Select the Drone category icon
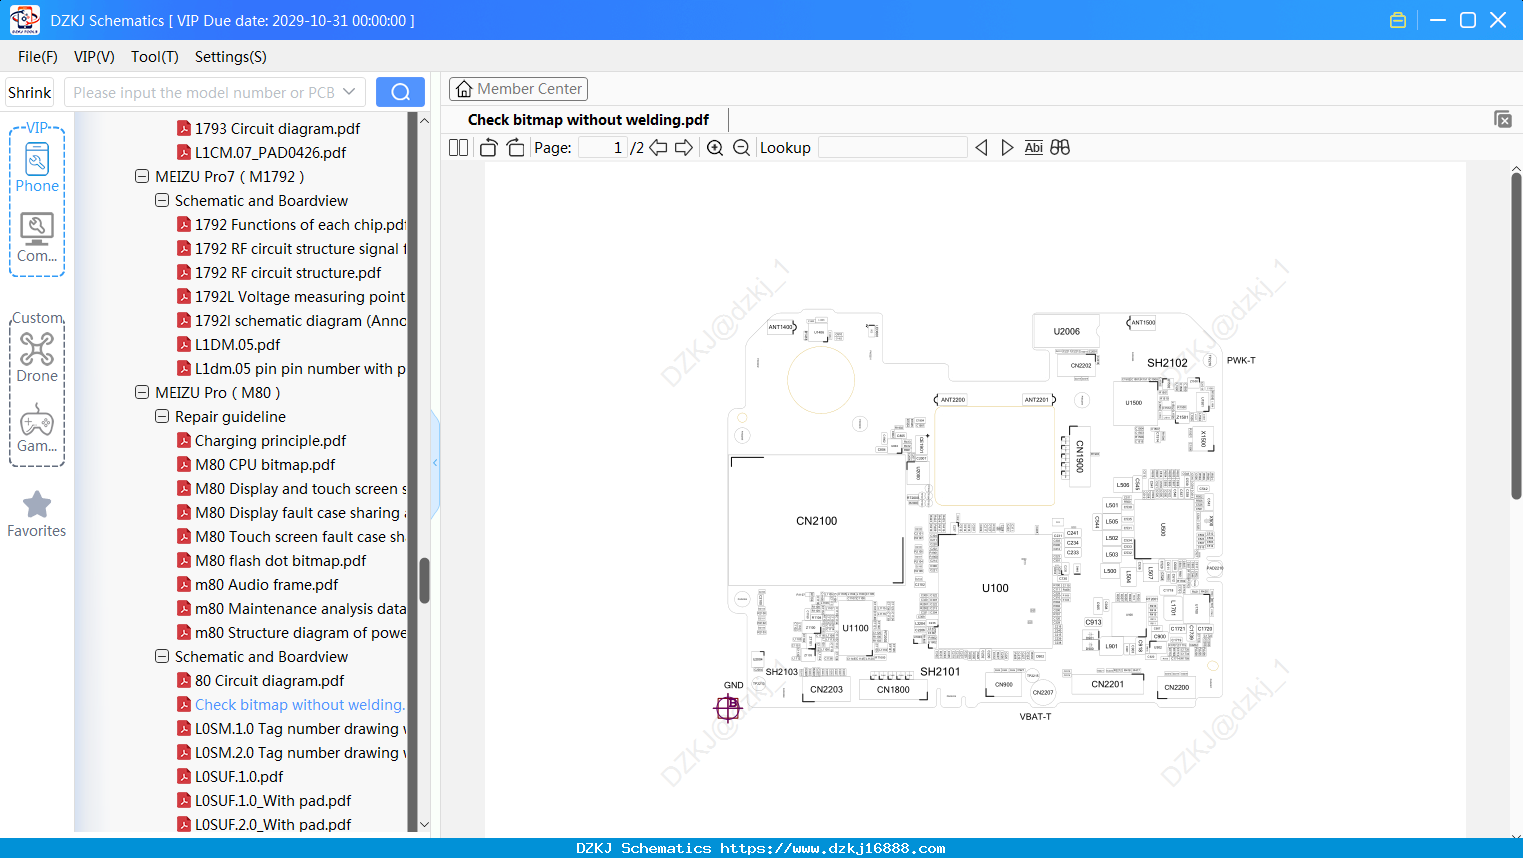The height and width of the screenshot is (858, 1523). [x=37, y=357]
